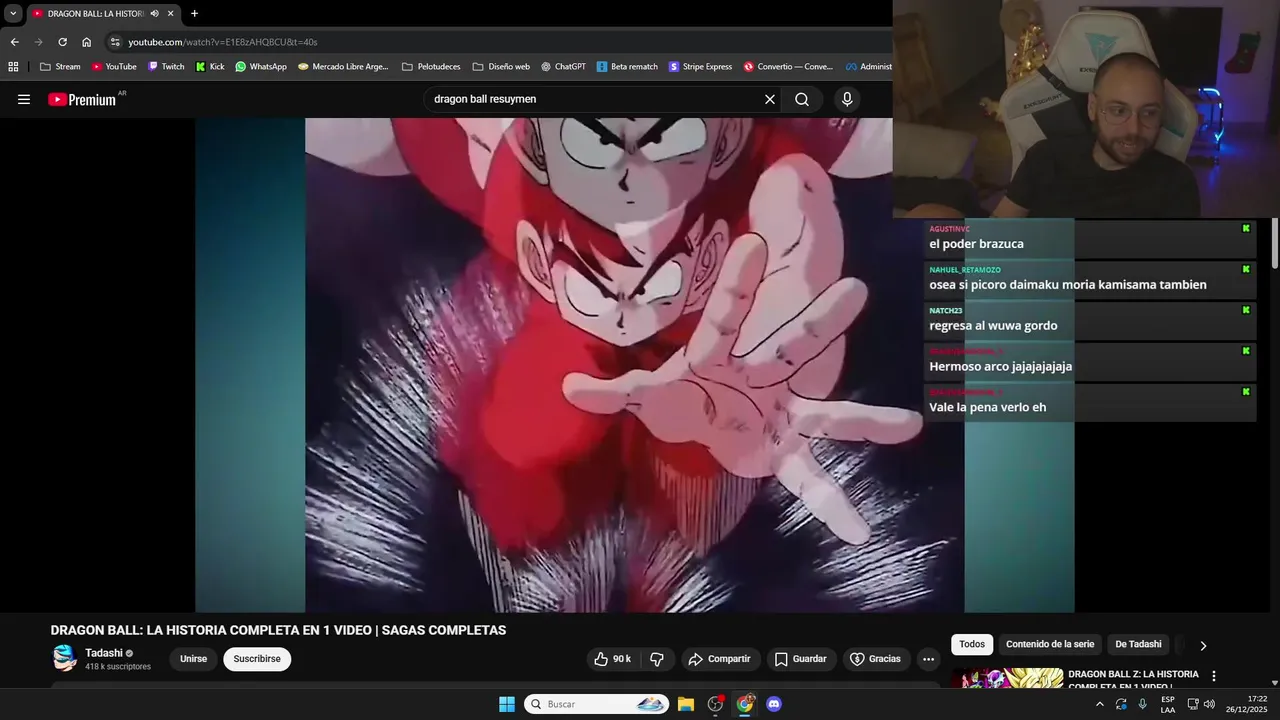Switch to Chrome in the taskbar
Screen dimensions: 1280x720
click(x=744, y=704)
